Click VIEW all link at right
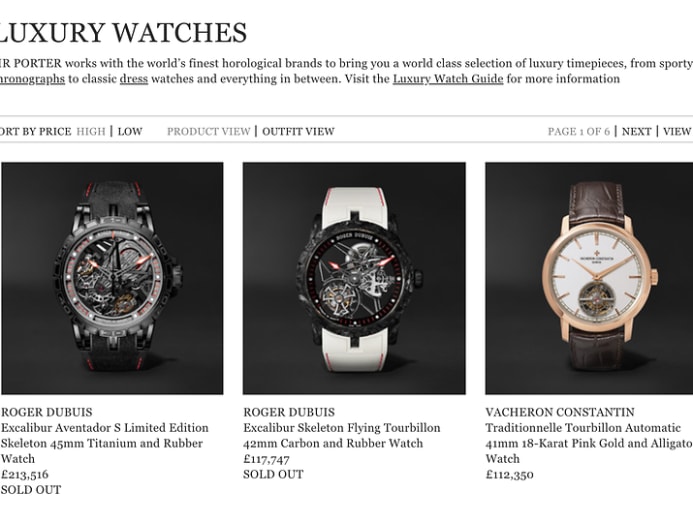 678,131
